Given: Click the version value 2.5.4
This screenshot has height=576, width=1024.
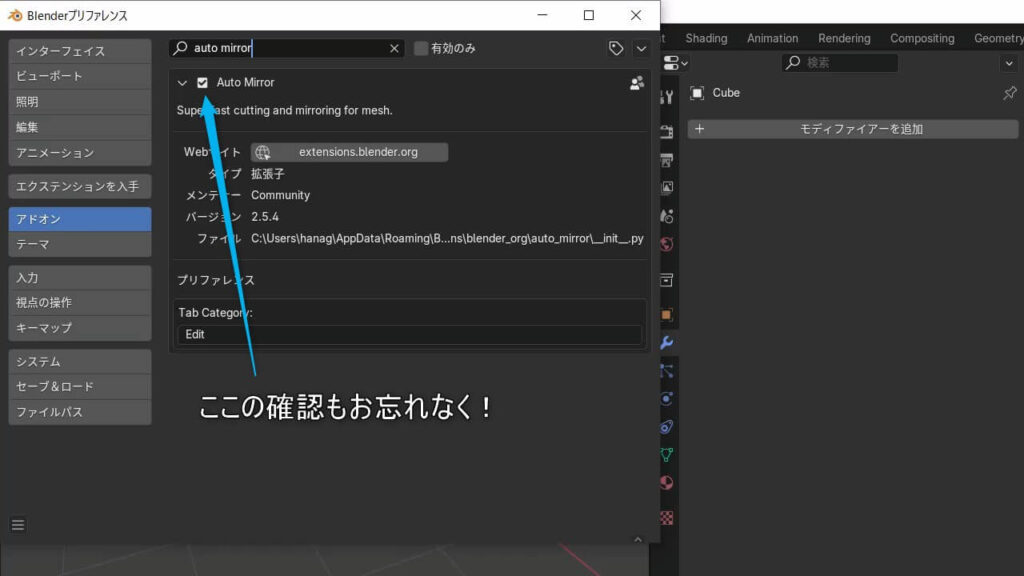Looking at the screenshot, I should 265,217.
